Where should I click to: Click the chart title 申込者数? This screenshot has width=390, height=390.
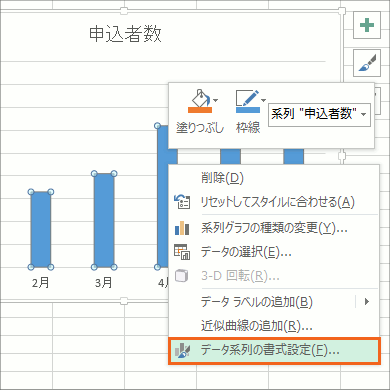click(x=125, y=34)
